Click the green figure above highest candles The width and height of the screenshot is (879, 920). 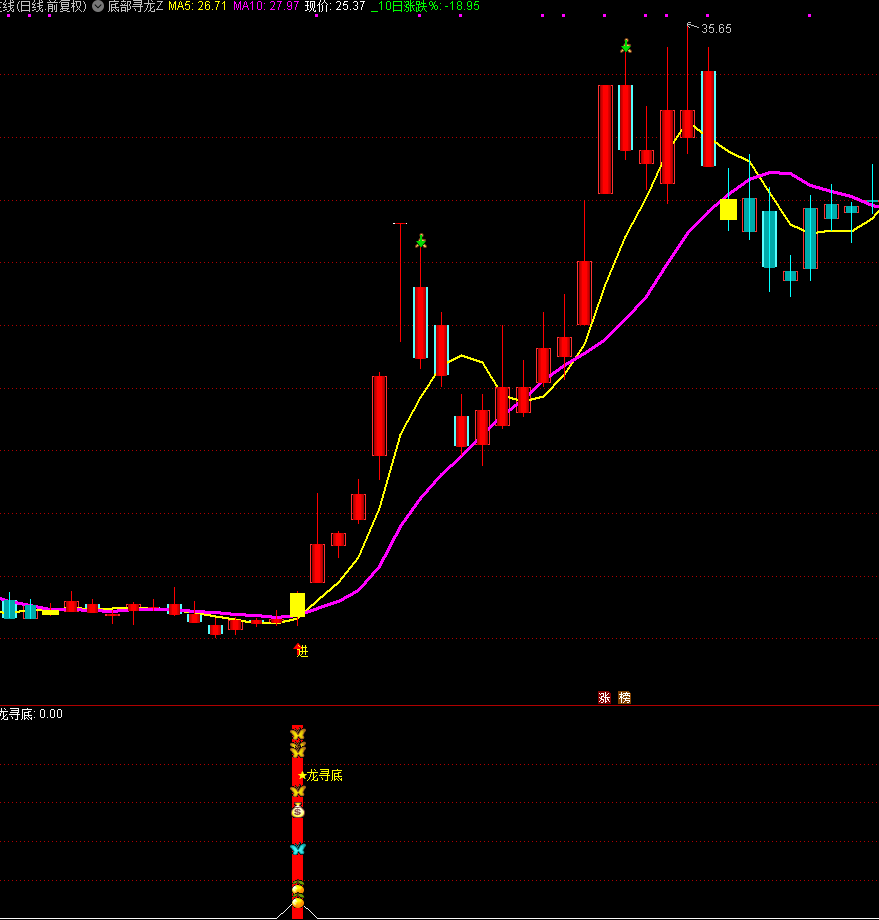[x=626, y=45]
